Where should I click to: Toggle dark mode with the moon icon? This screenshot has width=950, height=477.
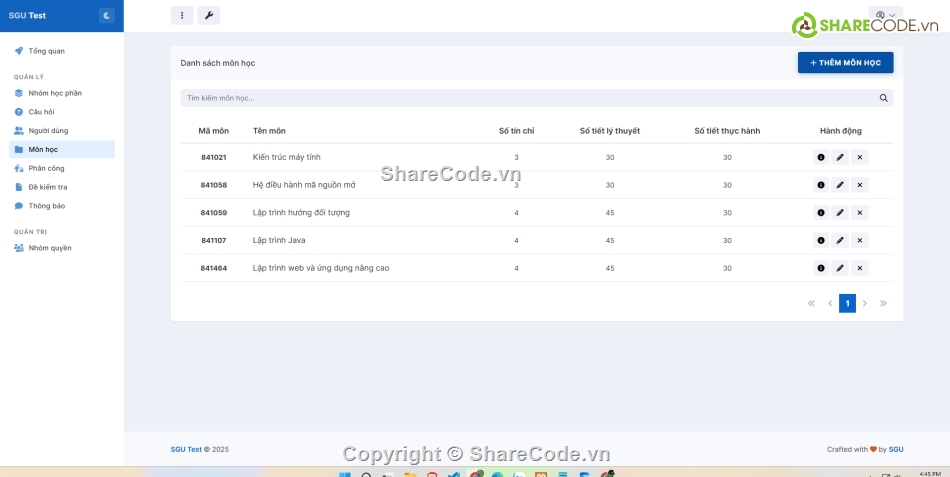[x=107, y=16]
